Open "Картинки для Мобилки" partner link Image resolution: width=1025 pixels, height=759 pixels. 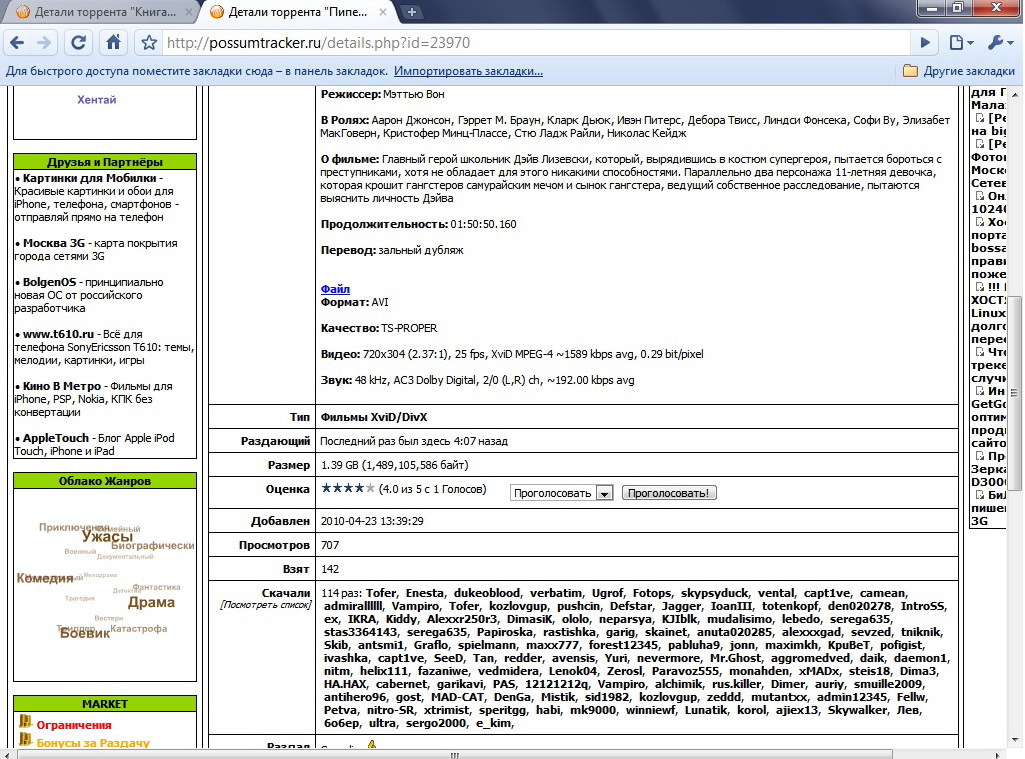point(90,178)
